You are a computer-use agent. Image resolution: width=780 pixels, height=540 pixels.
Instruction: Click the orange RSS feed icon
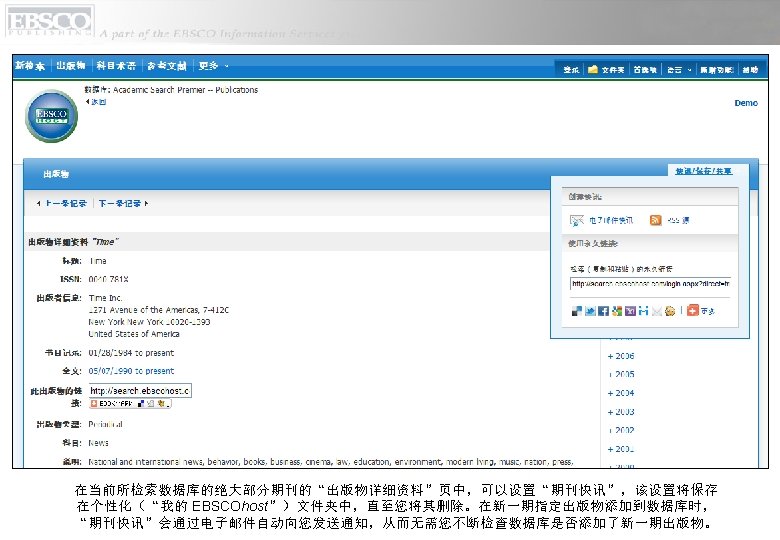[656, 220]
